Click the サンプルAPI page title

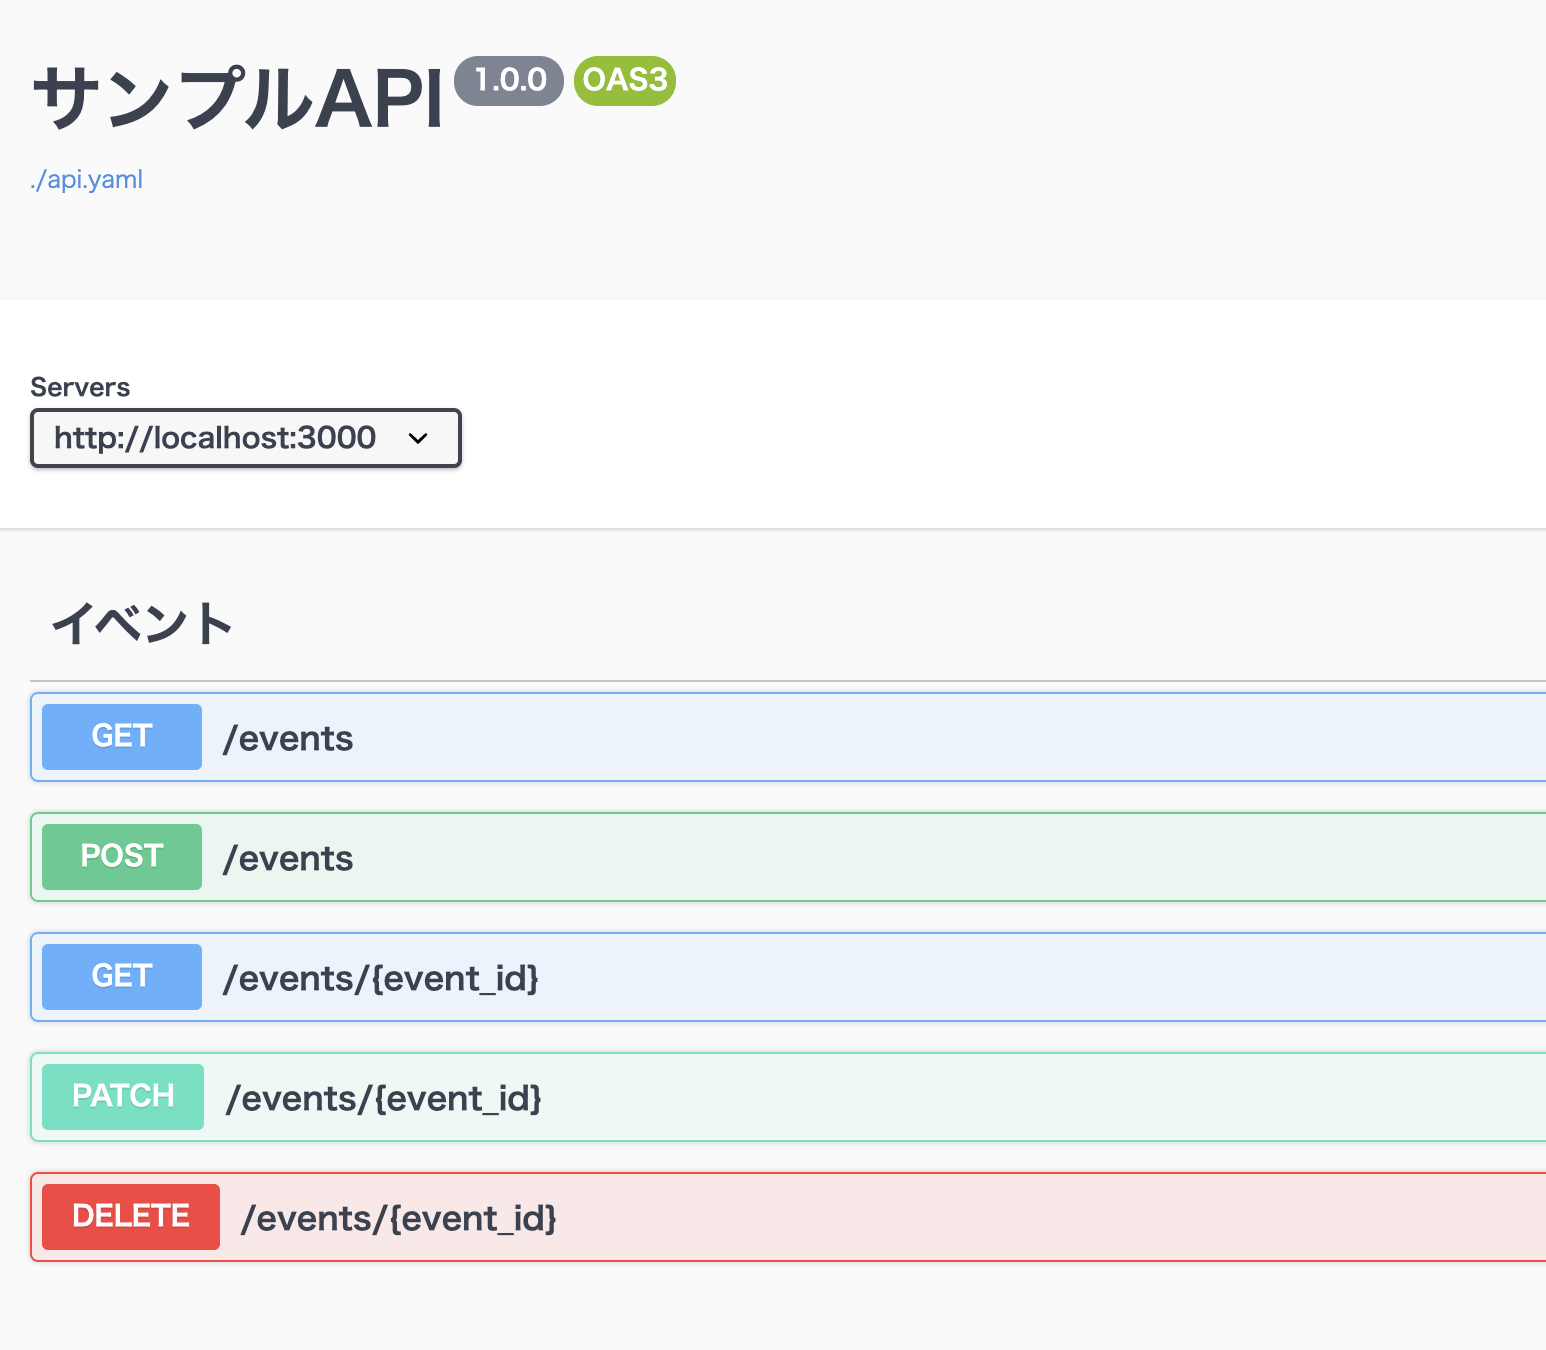[x=238, y=99]
